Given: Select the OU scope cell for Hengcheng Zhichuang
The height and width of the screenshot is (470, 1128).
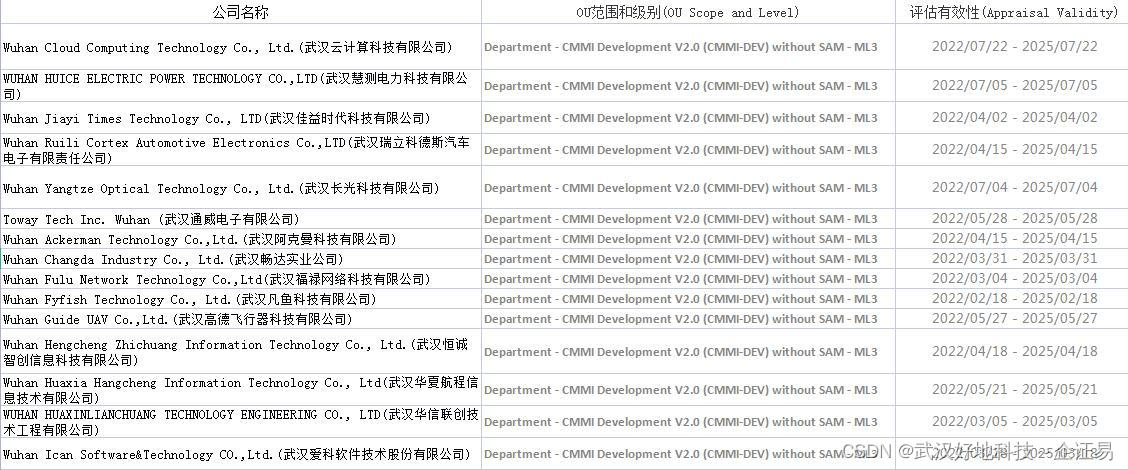Looking at the screenshot, I should (688, 351).
